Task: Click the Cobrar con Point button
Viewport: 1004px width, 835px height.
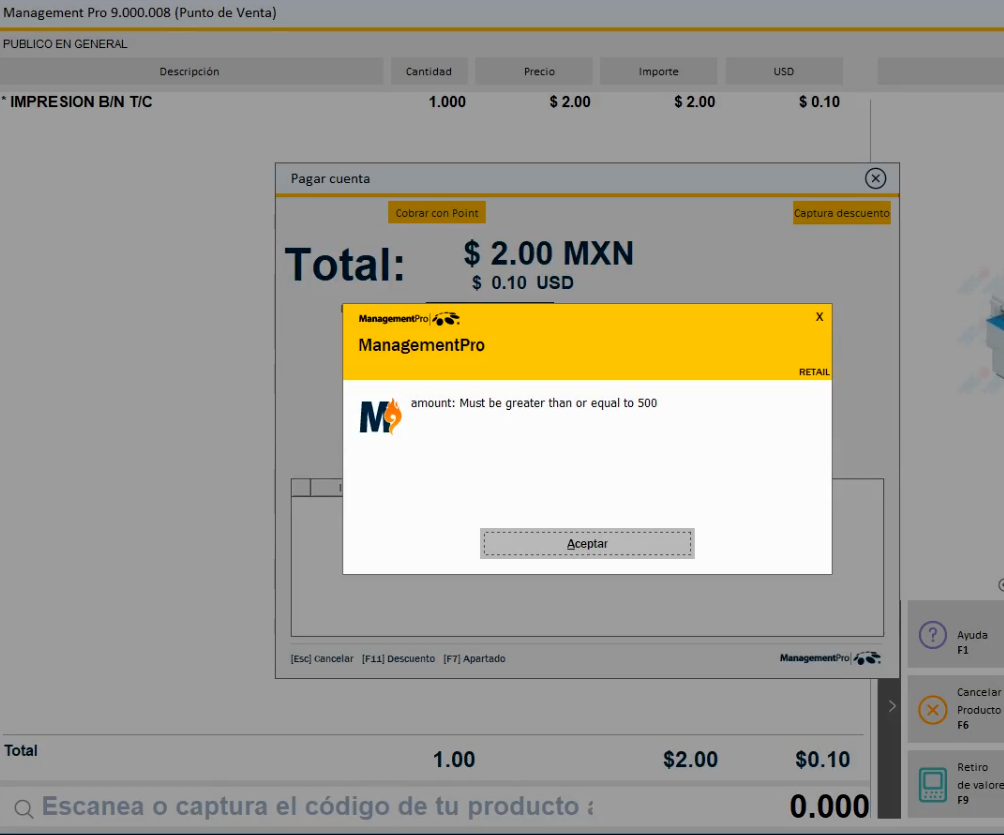Action: (x=437, y=213)
